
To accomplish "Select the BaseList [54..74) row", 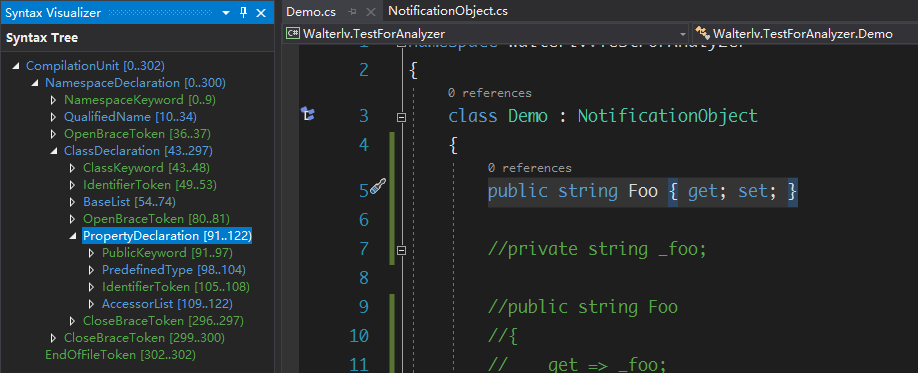I will tap(129, 202).
